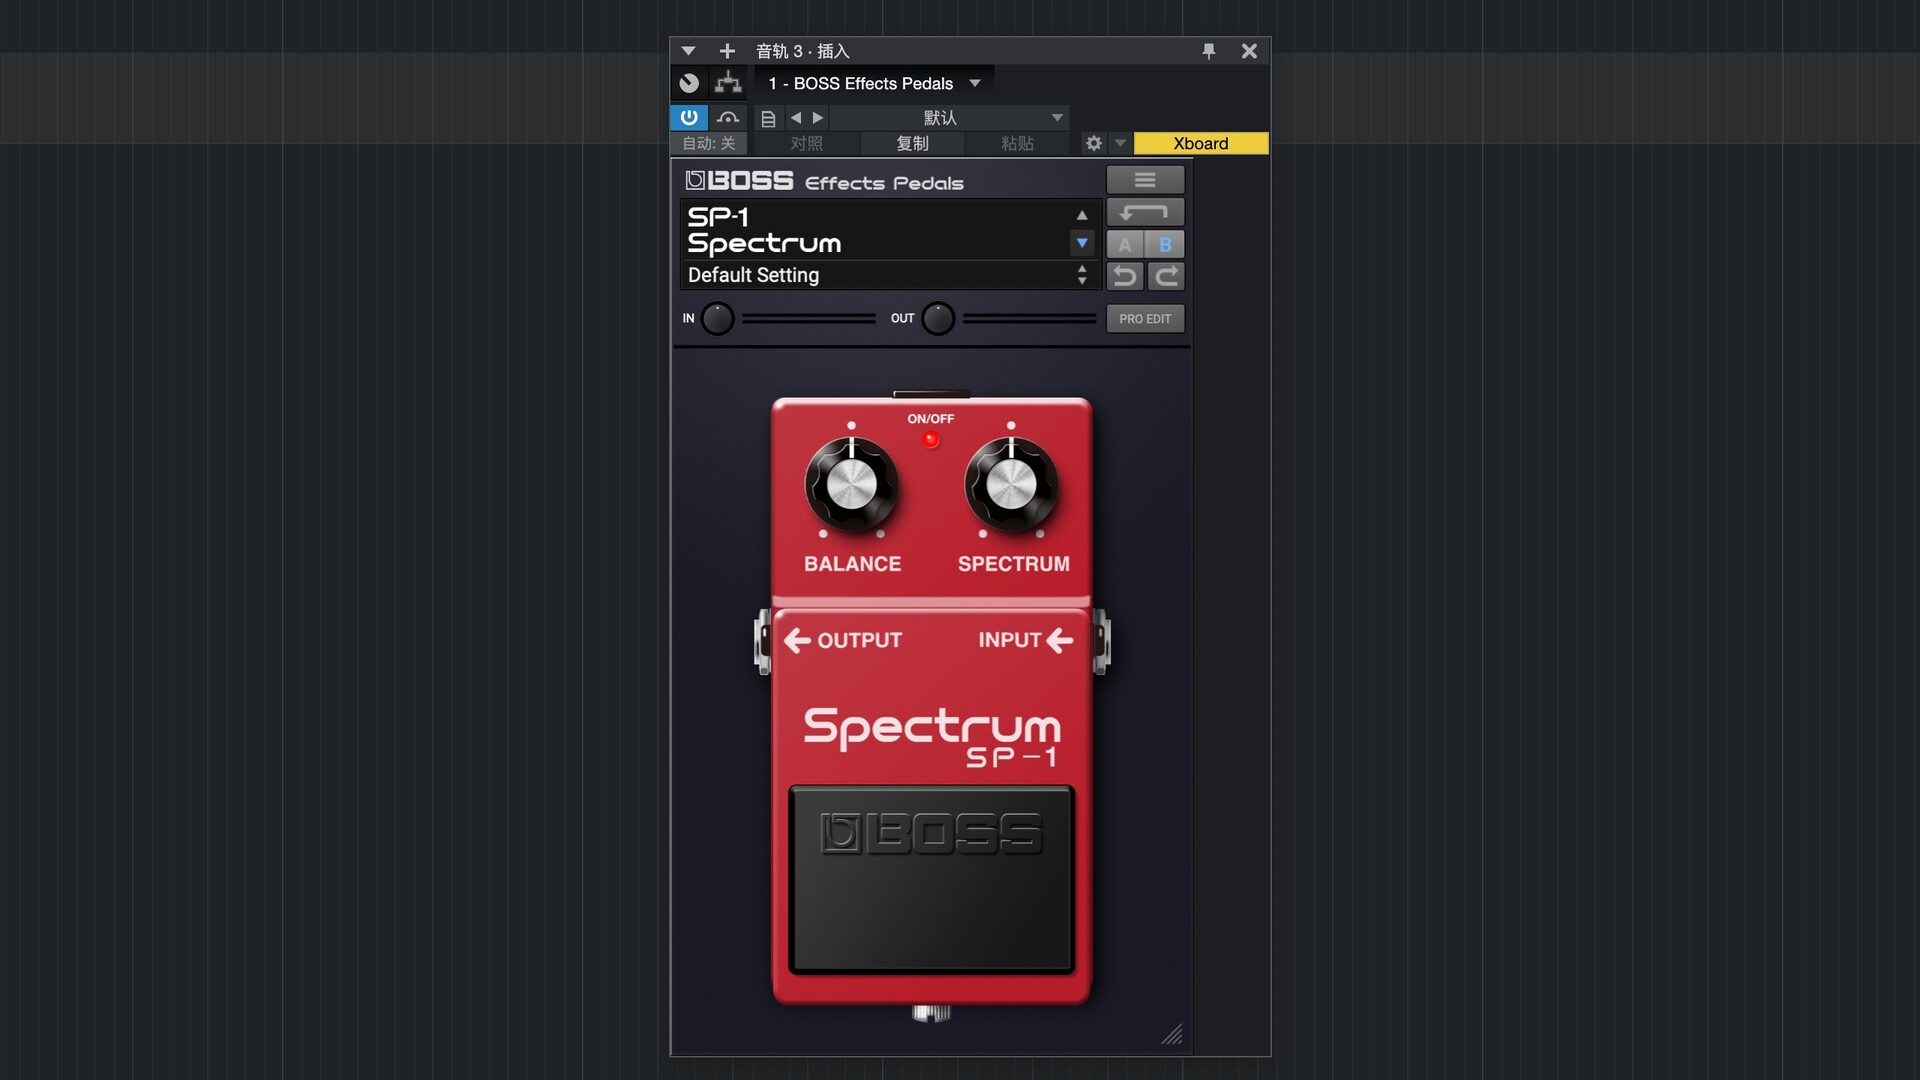Click the BALANCE knob on the pedal
Viewport: 1920px width, 1080px height.
pyautogui.click(x=851, y=486)
